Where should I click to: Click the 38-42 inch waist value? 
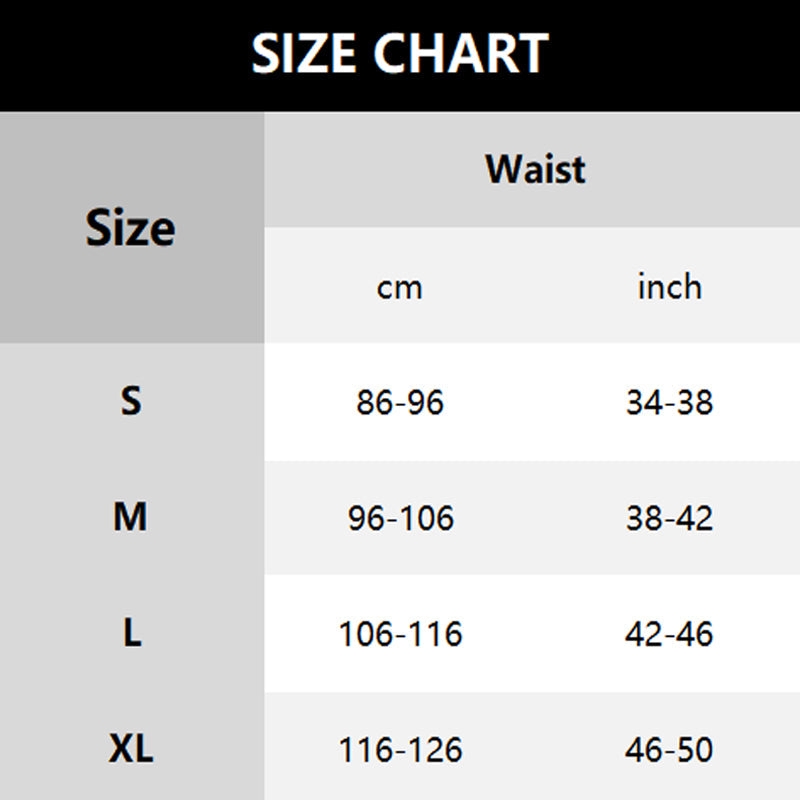coord(669,519)
